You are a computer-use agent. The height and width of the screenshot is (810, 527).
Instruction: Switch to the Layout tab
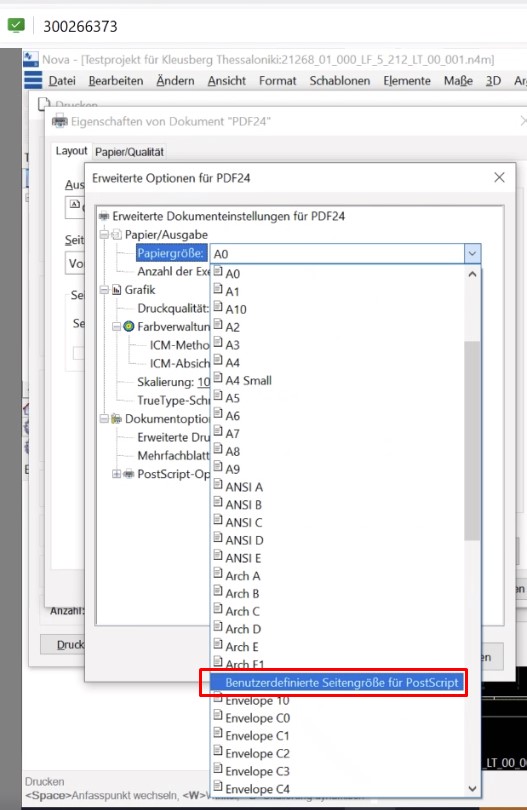coord(71,151)
